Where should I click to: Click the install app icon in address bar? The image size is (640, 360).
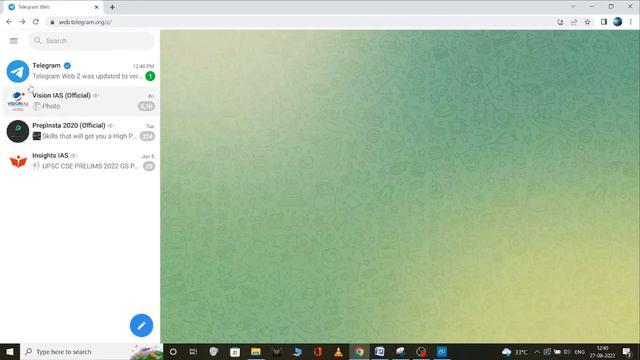[x=560, y=22]
